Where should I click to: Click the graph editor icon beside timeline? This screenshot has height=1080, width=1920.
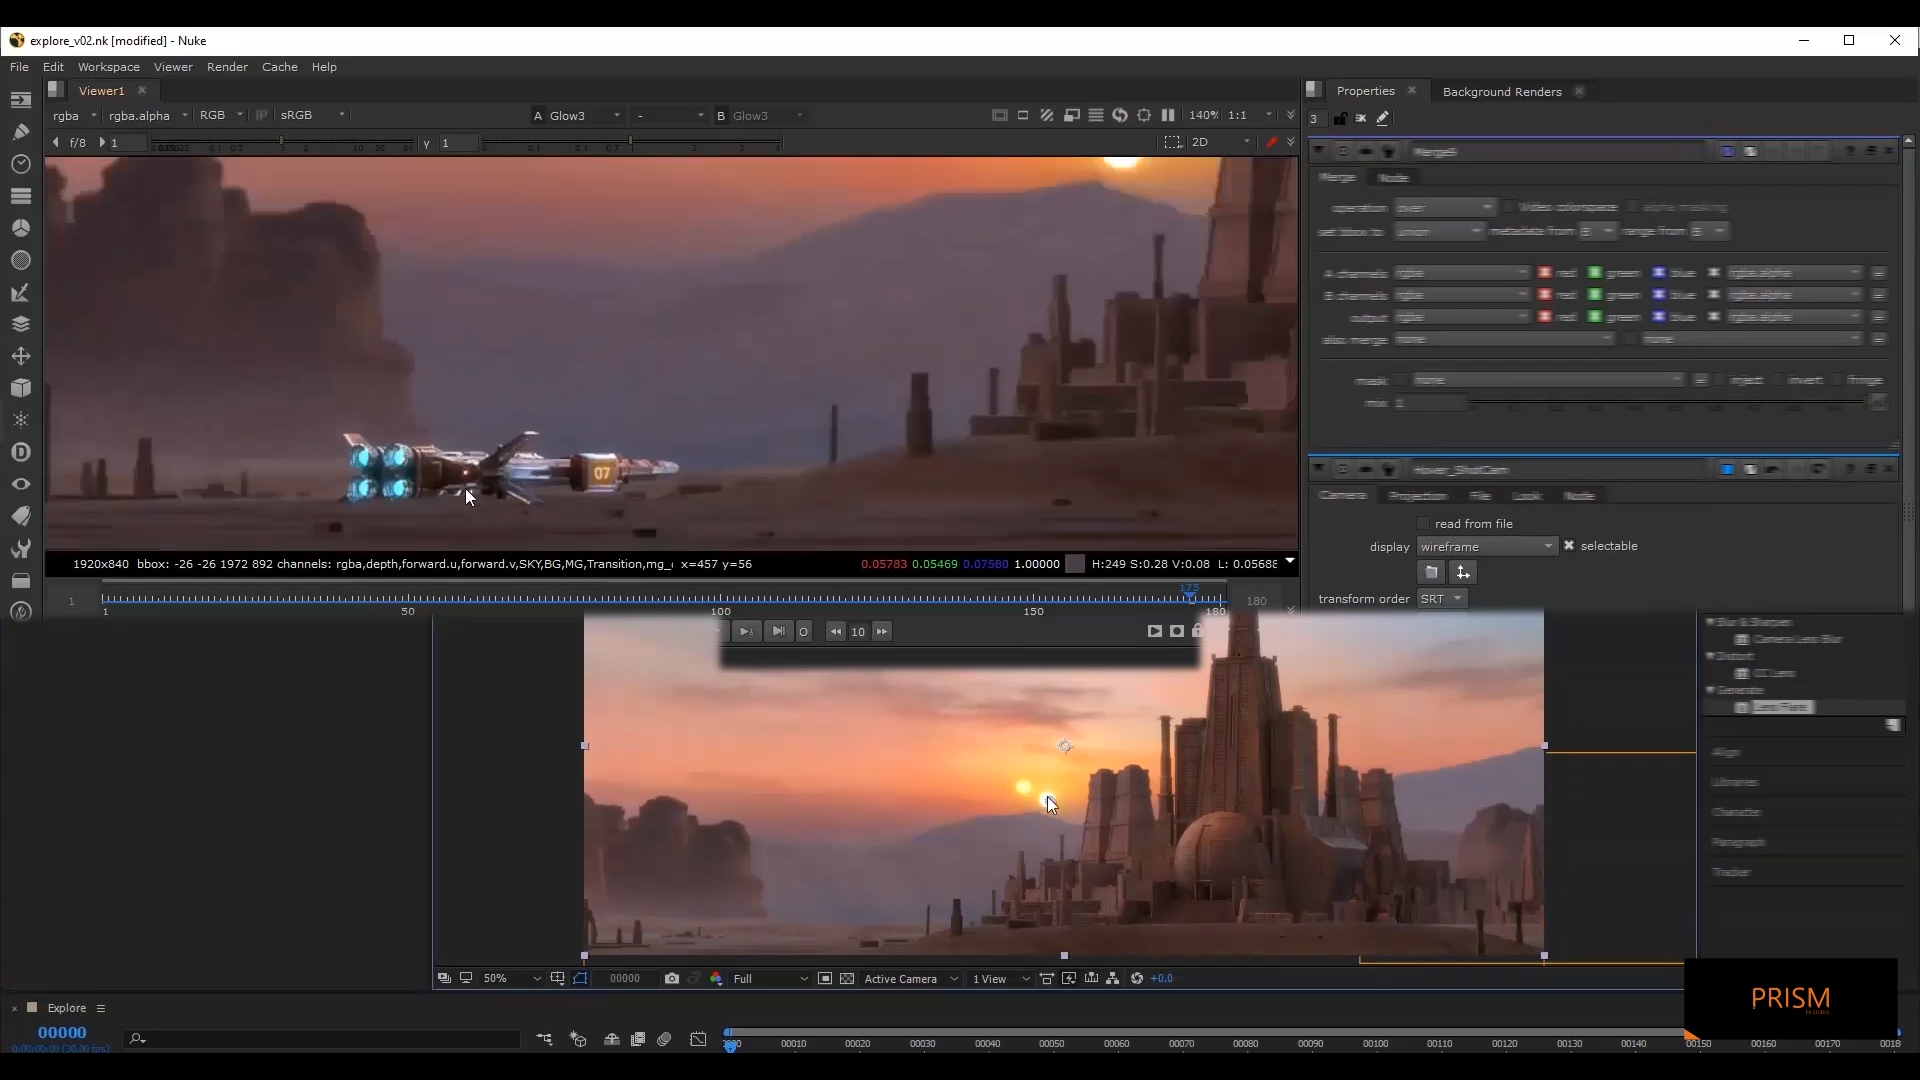coord(698,1039)
